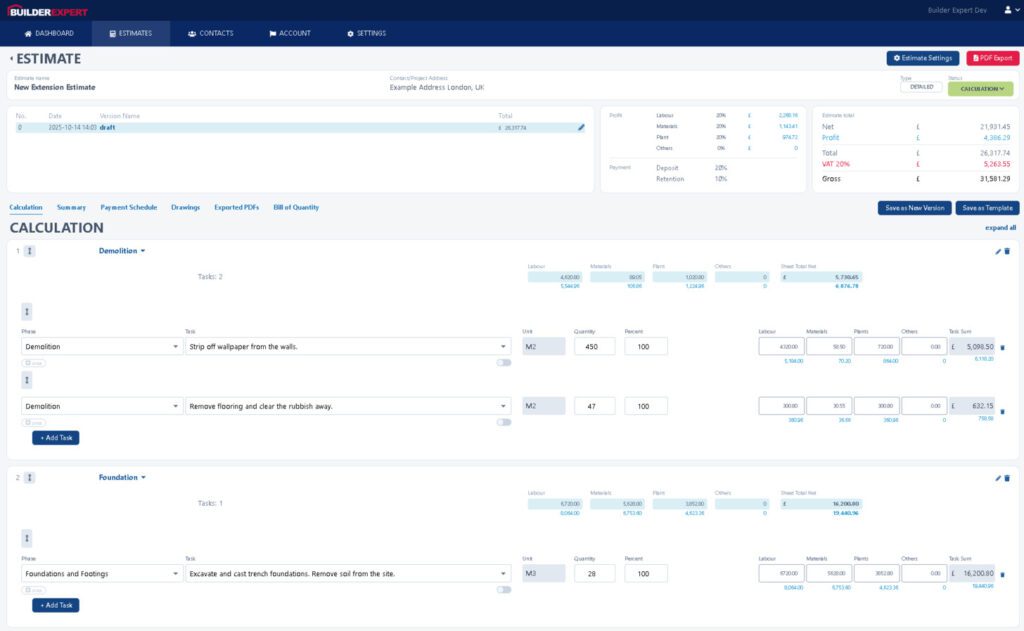Open the CALCULATION status dropdown
The width and height of the screenshot is (1024, 631).
tap(980, 88)
